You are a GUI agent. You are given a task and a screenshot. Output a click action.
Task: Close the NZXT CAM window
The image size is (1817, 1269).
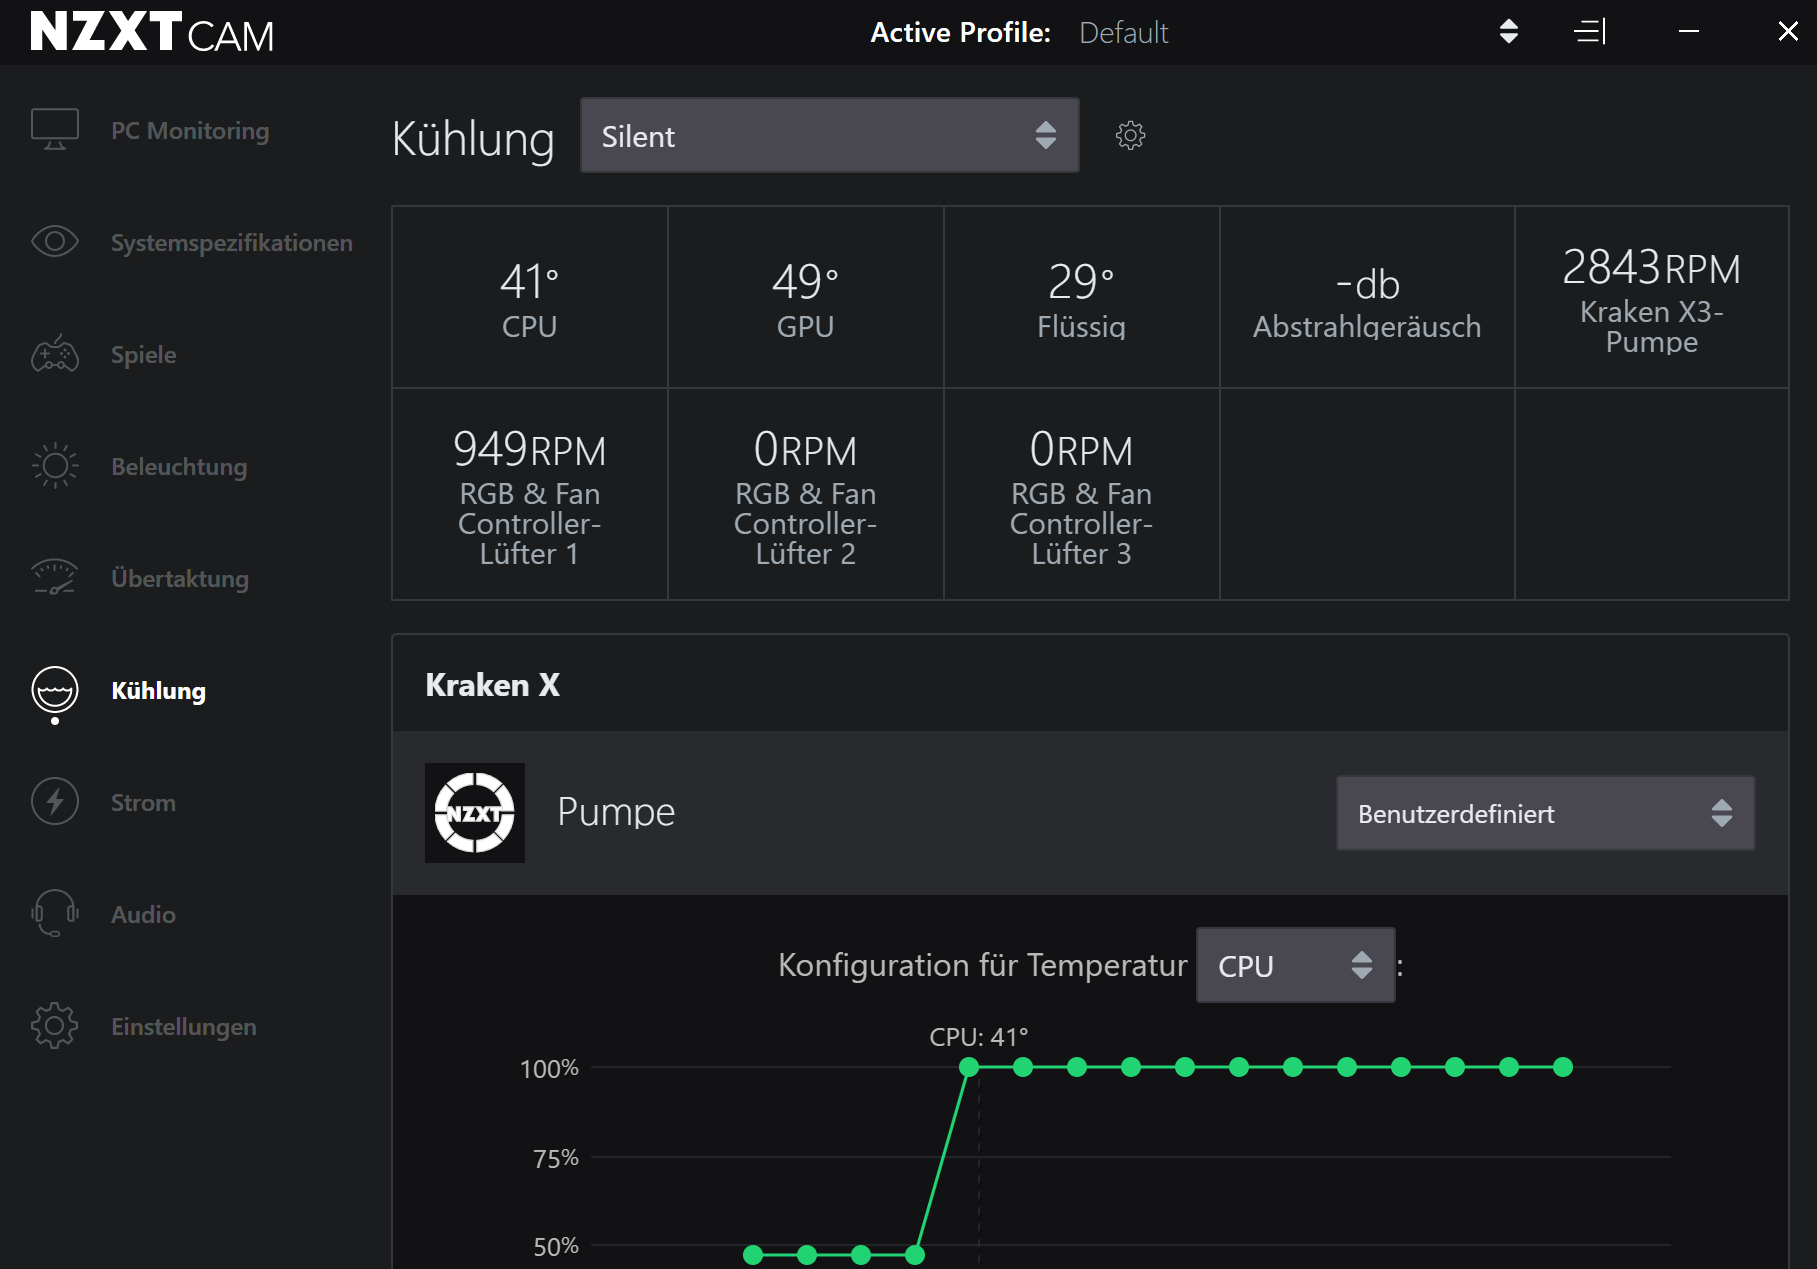[x=1788, y=32]
